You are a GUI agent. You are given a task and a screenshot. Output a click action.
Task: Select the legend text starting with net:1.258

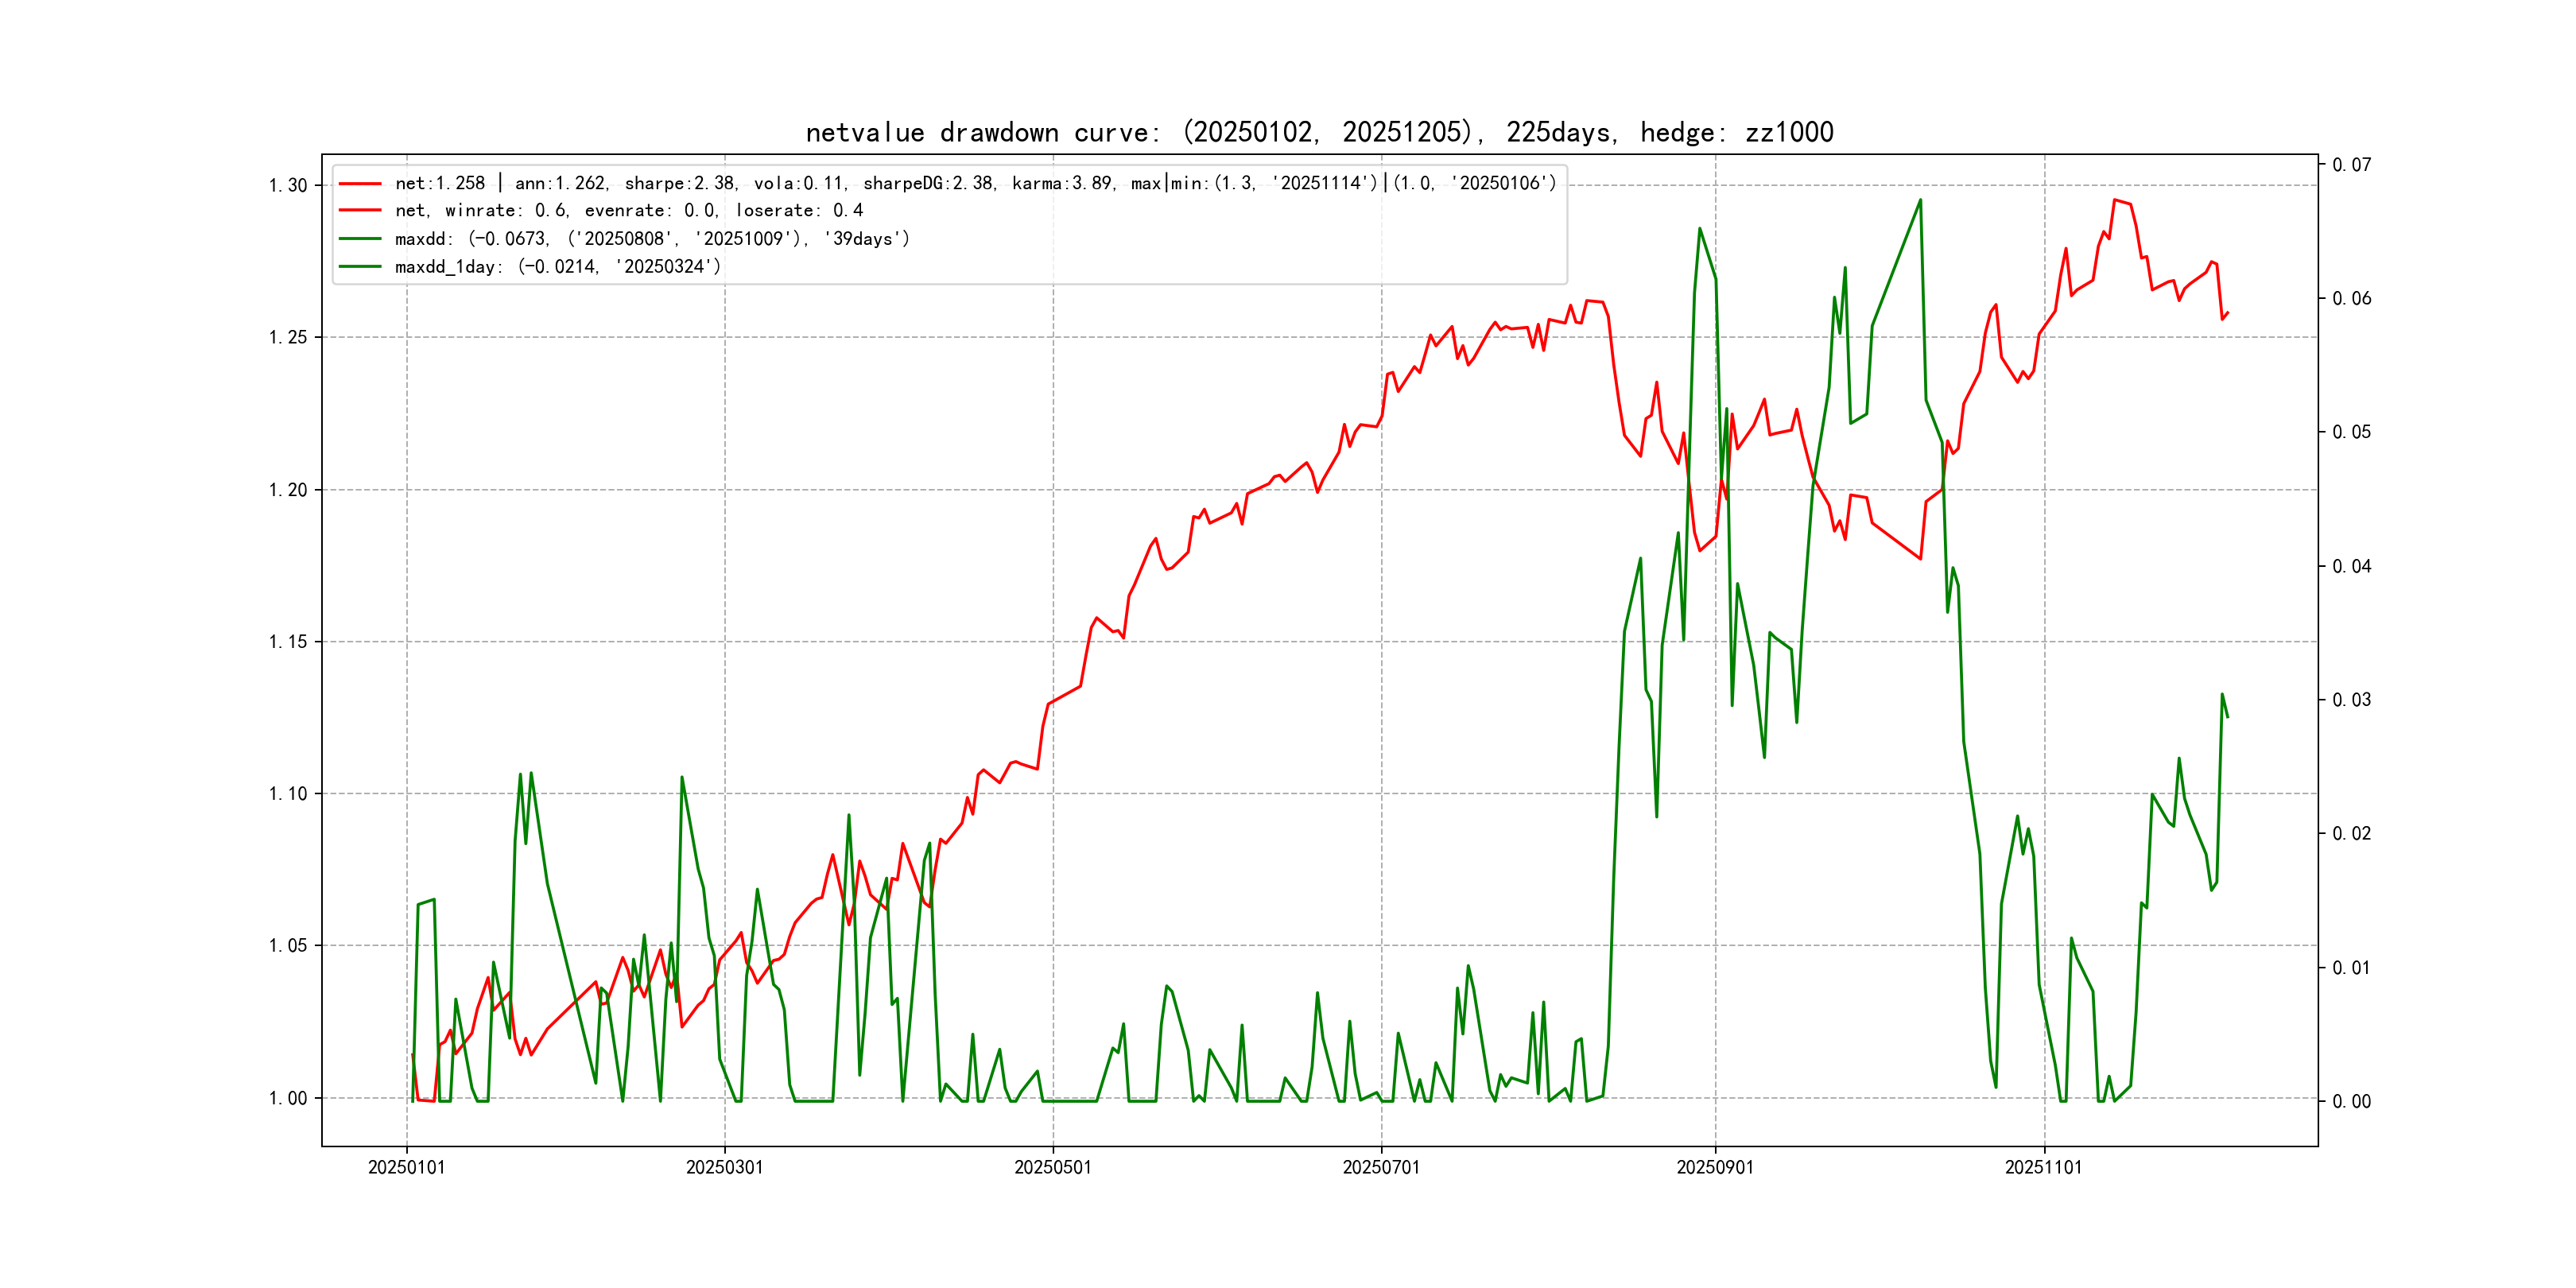(x=975, y=184)
